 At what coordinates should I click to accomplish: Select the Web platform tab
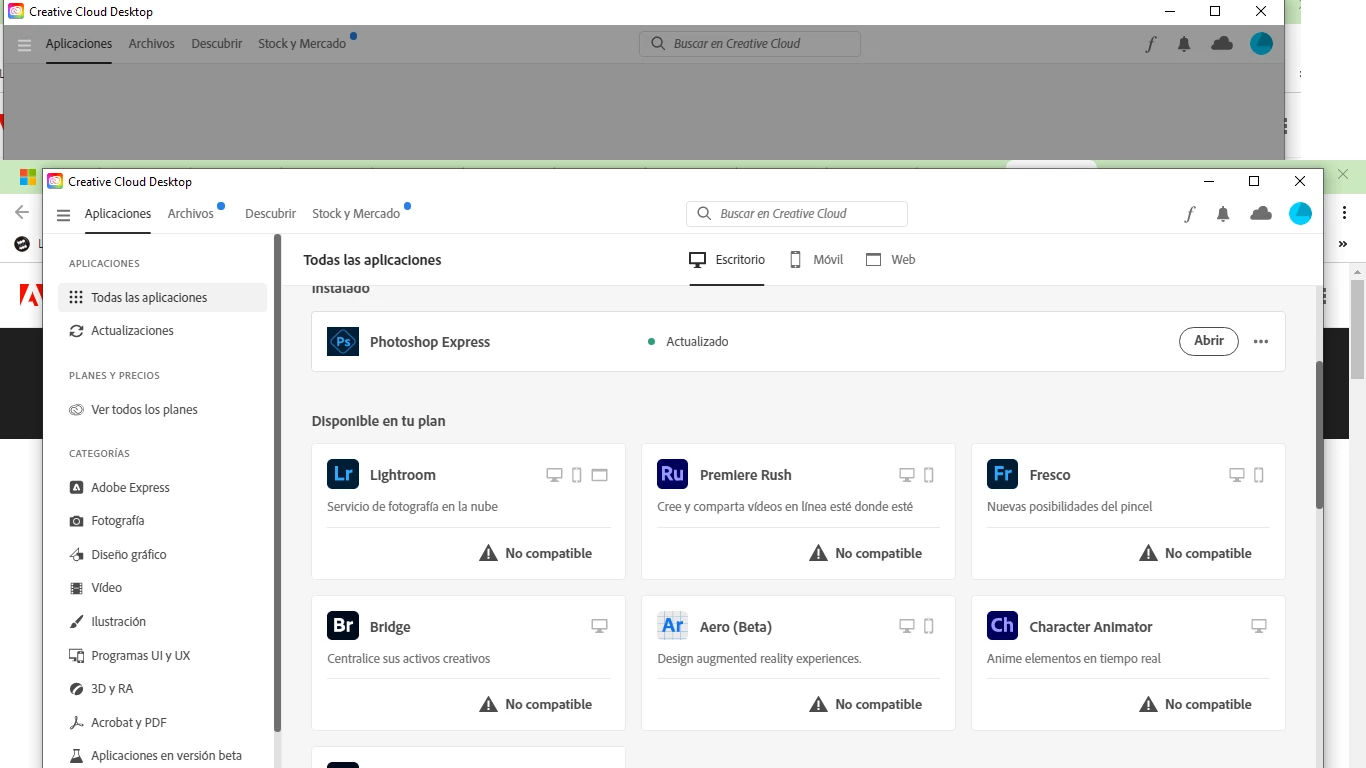[890, 260]
